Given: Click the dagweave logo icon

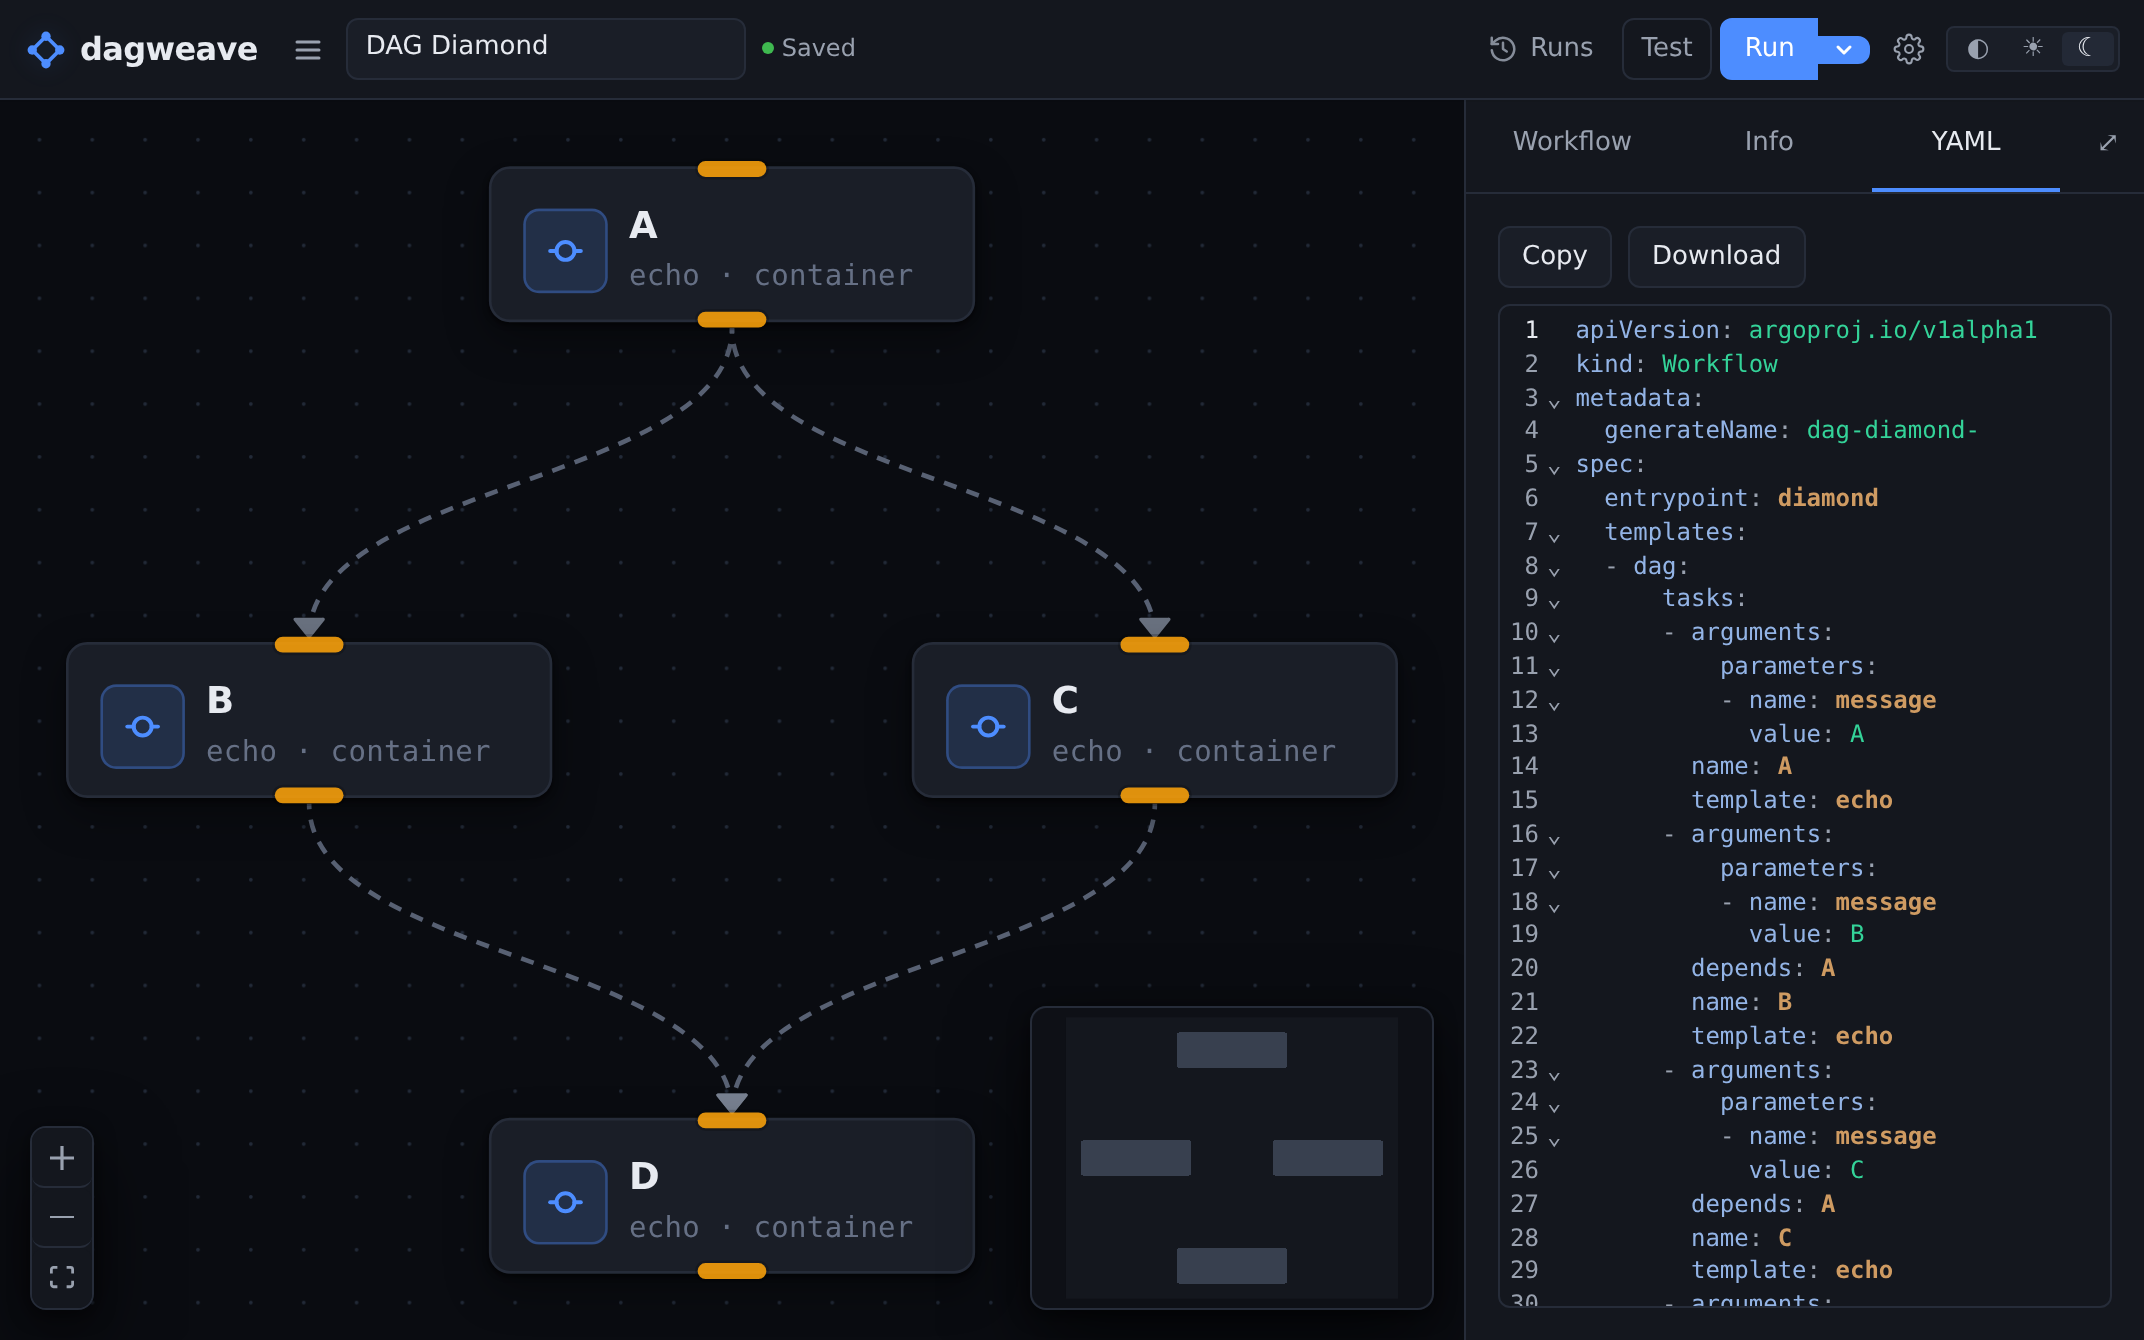Looking at the screenshot, I should 46,49.
